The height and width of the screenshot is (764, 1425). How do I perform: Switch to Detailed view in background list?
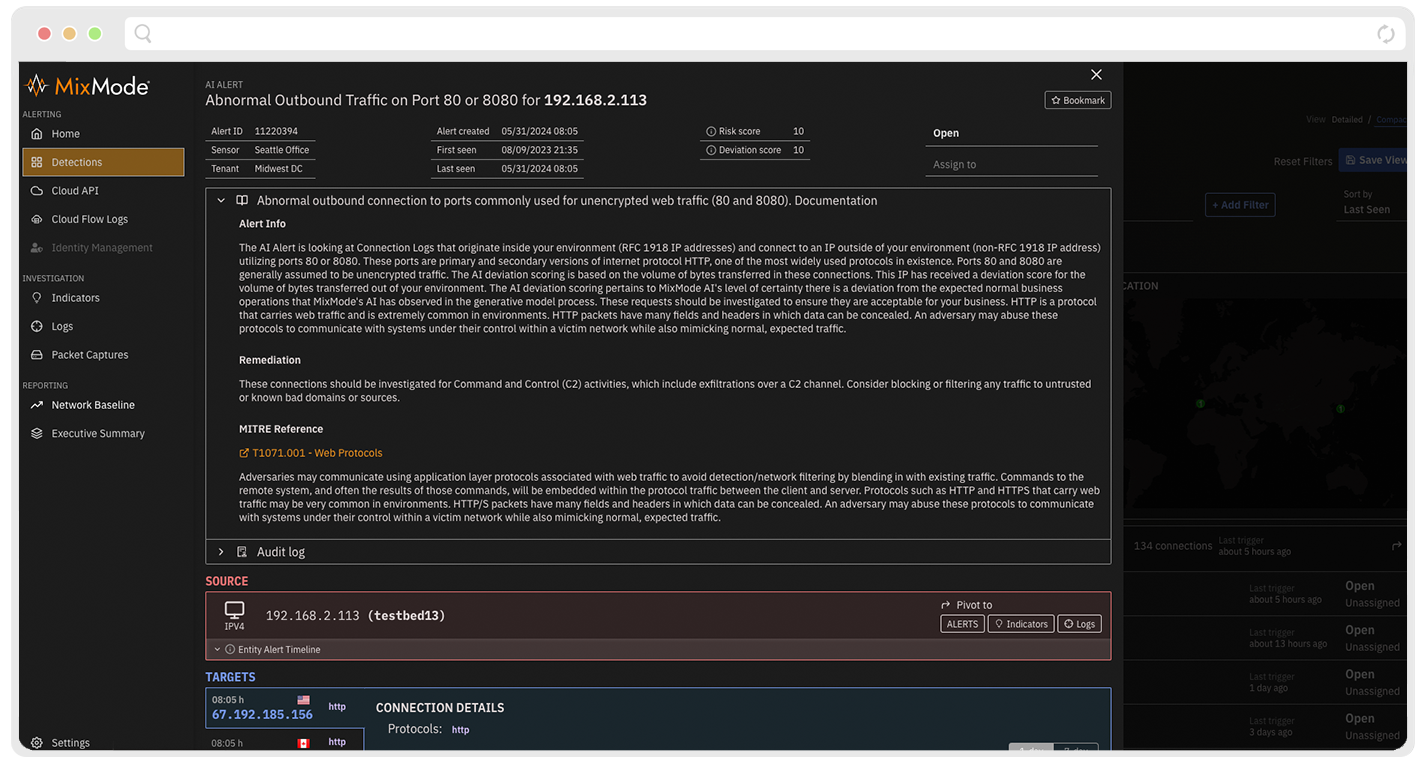[1347, 120]
